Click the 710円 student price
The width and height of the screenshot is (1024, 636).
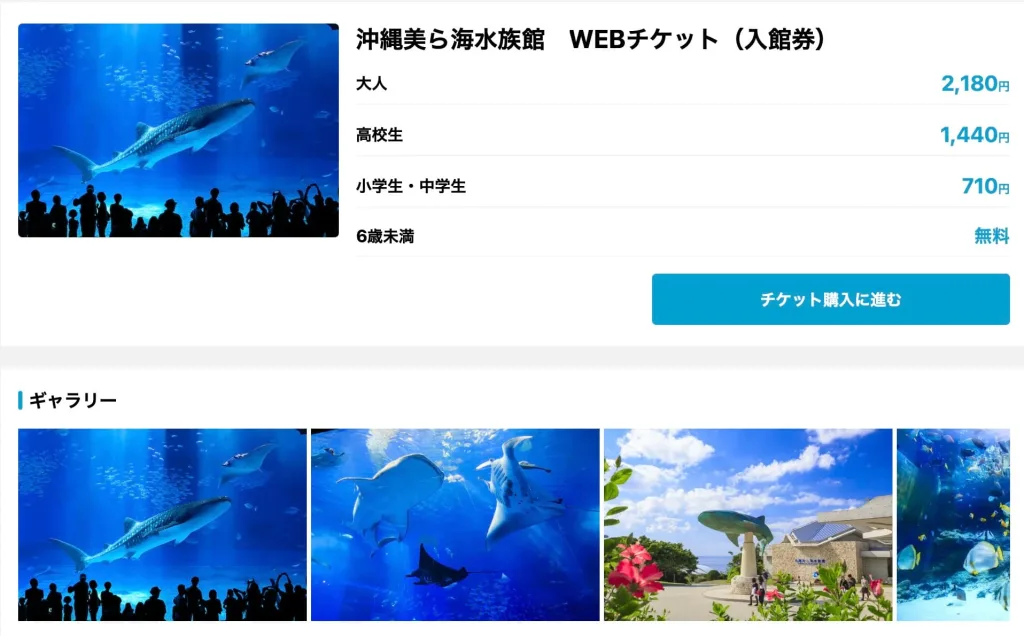coord(985,186)
